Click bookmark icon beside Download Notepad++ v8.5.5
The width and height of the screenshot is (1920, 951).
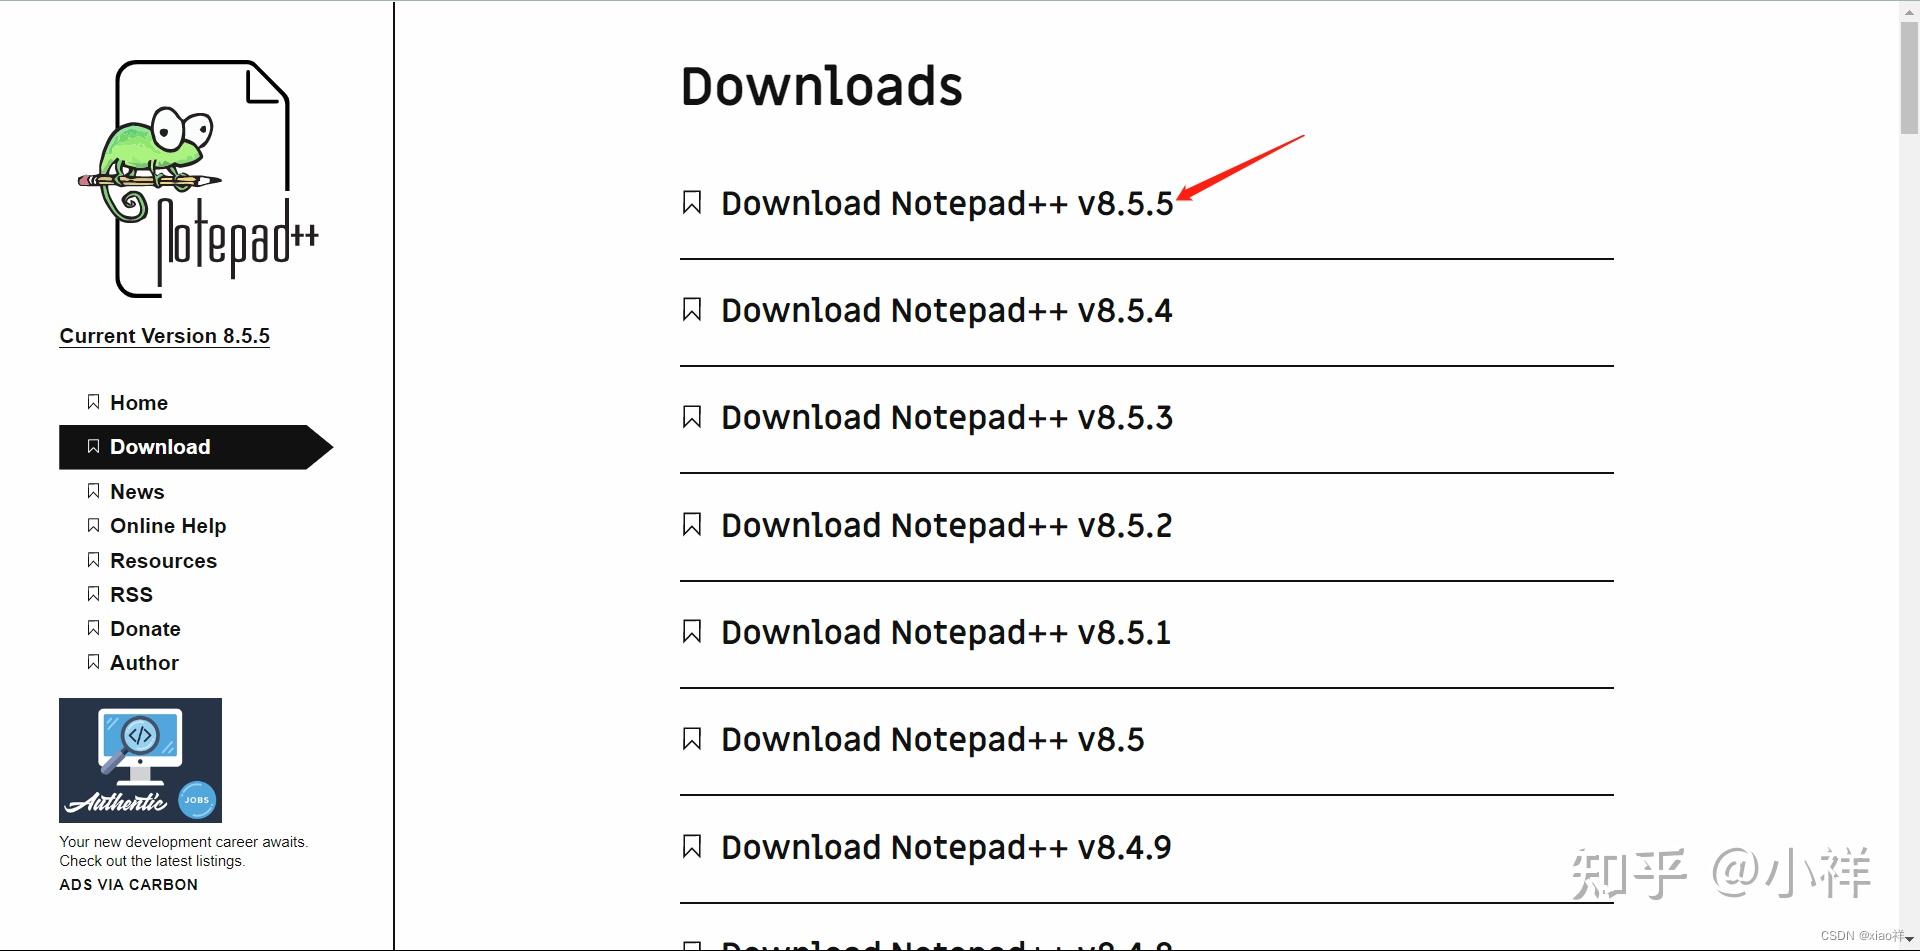[691, 203]
